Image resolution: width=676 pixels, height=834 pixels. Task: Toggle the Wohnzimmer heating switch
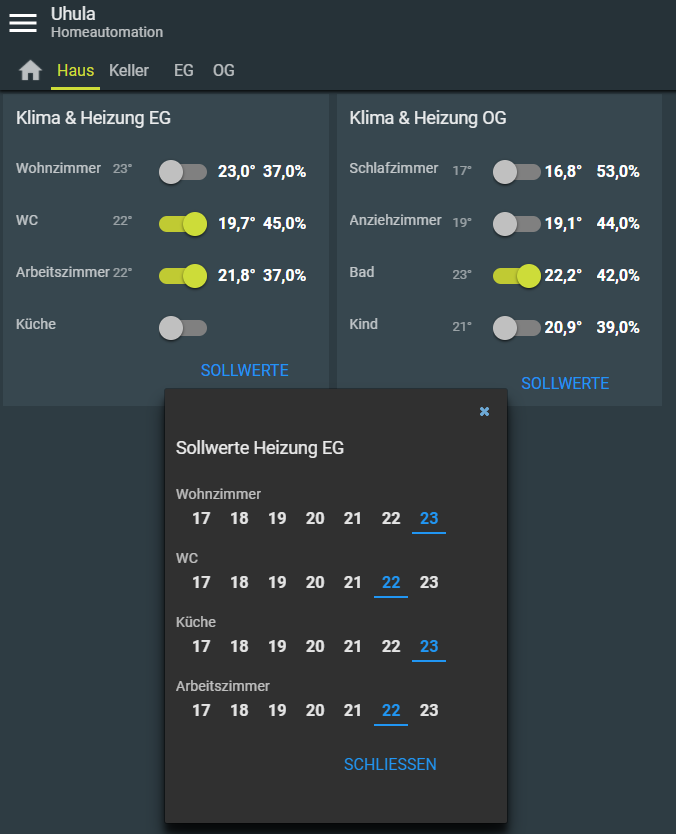pos(182,172)
